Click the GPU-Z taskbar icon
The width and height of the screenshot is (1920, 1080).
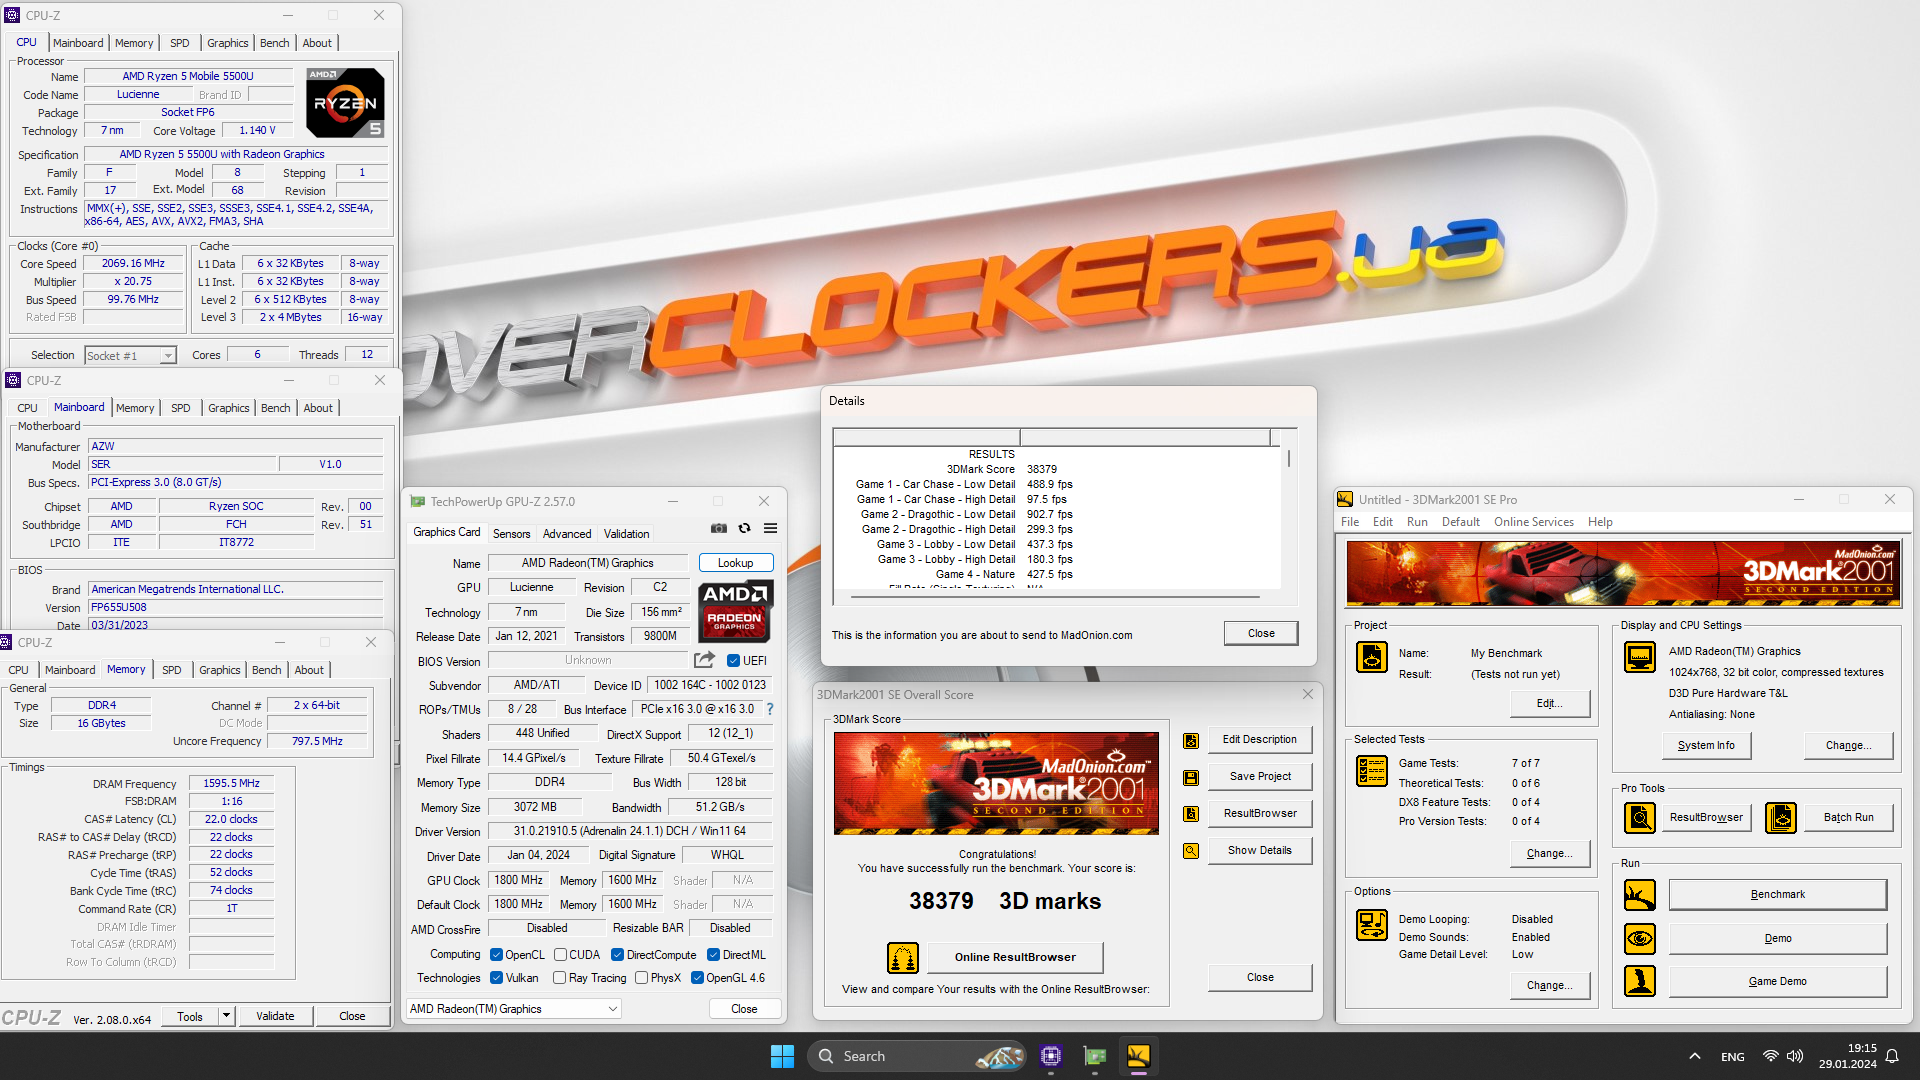click(x=1095, y=1056)
